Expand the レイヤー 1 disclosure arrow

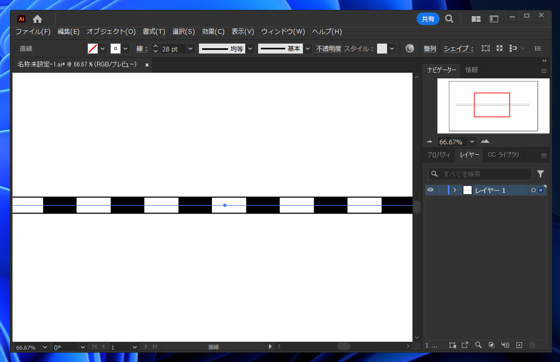point(455,190)
